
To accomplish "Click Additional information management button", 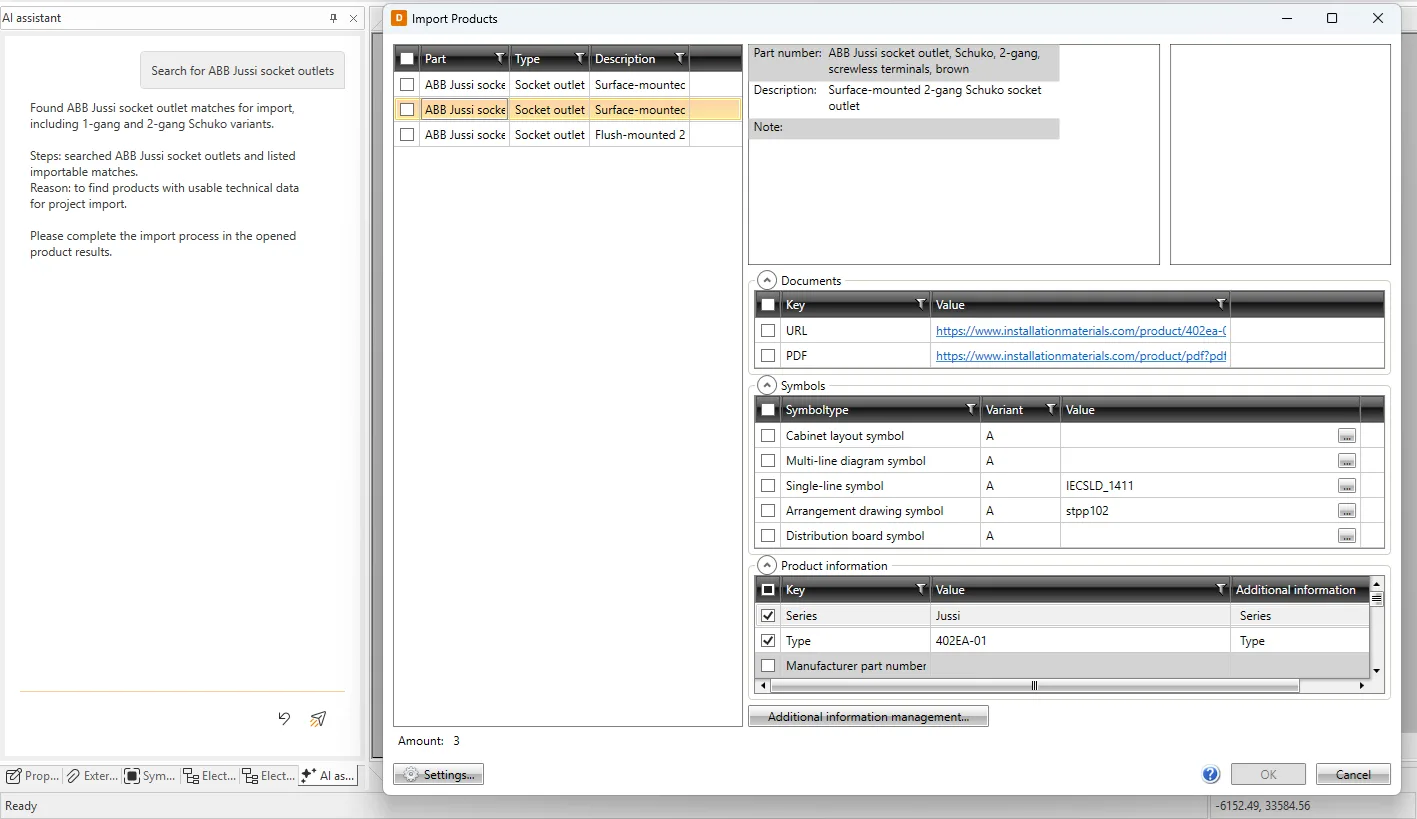I will 868,717.
